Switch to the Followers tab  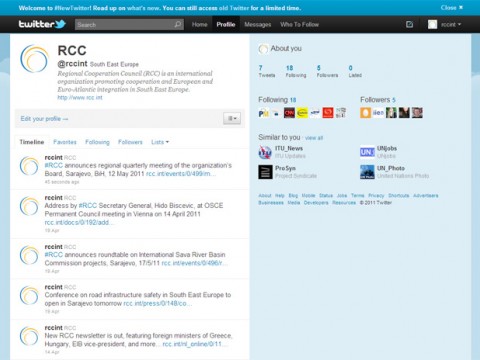130,142
